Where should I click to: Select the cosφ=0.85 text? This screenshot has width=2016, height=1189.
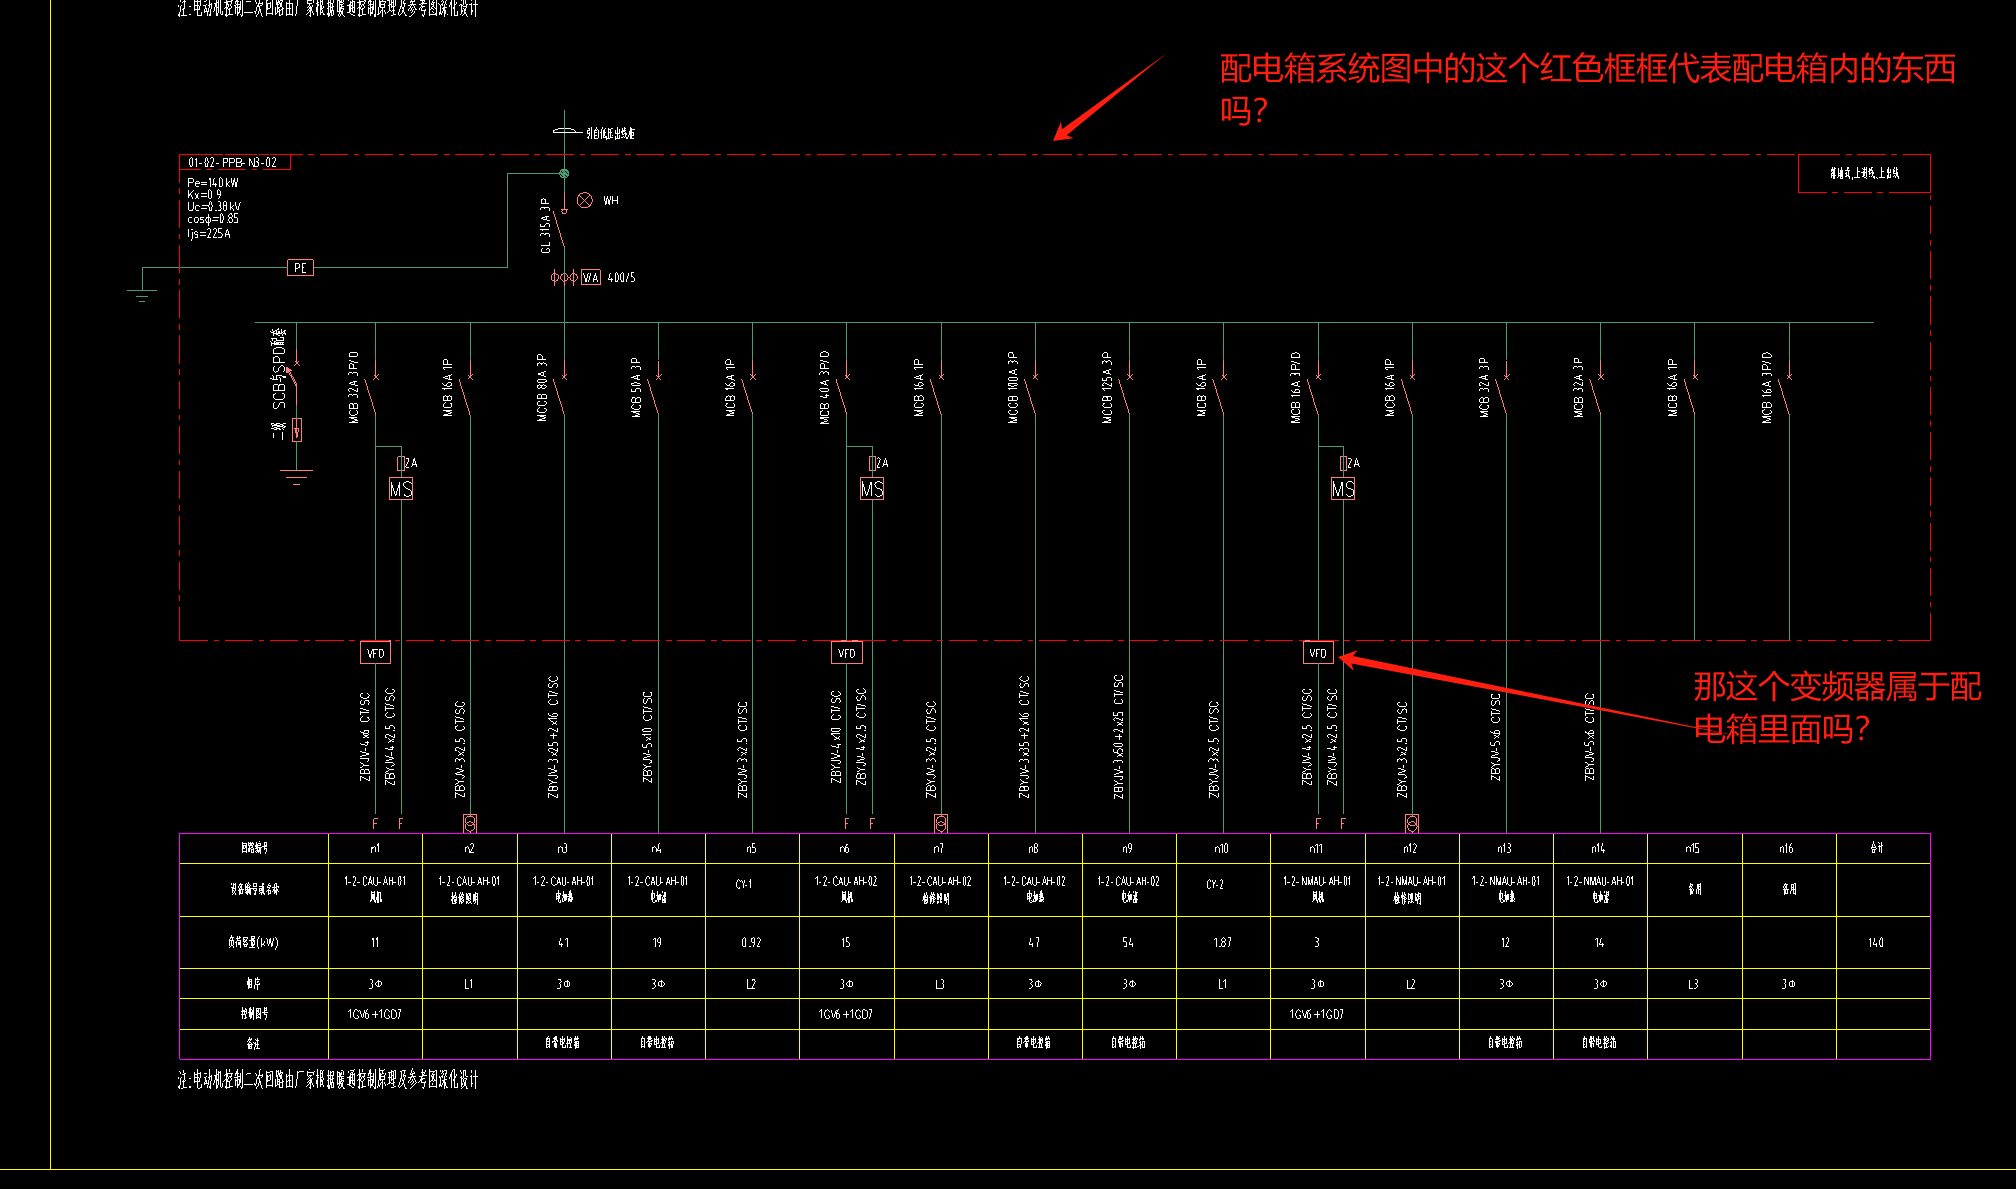pos(213,219)
